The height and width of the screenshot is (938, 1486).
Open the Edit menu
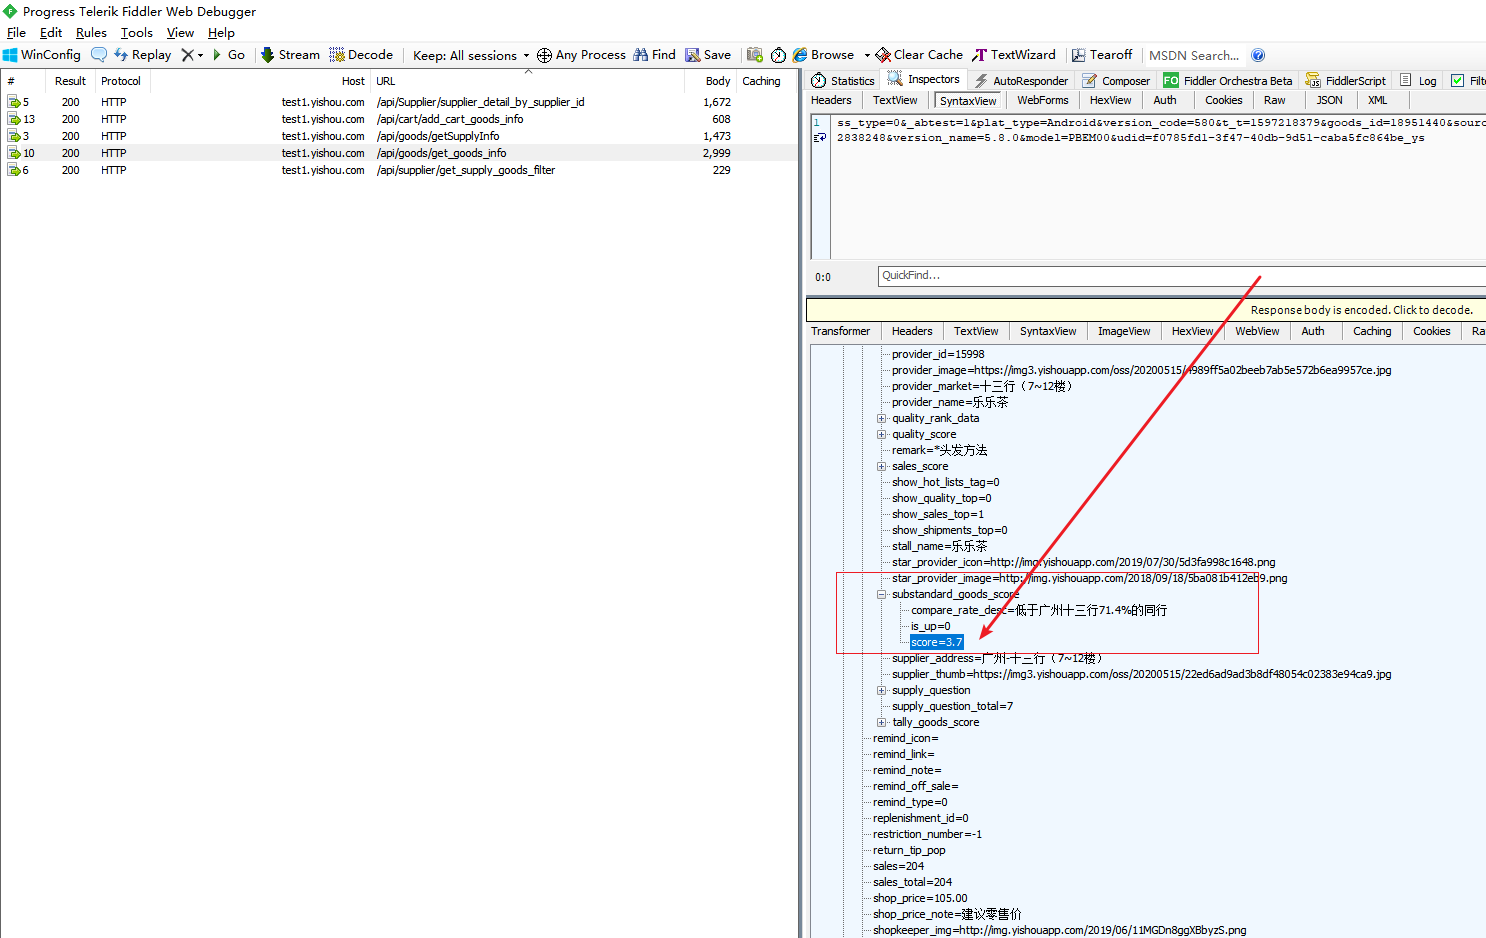(51, 32)
